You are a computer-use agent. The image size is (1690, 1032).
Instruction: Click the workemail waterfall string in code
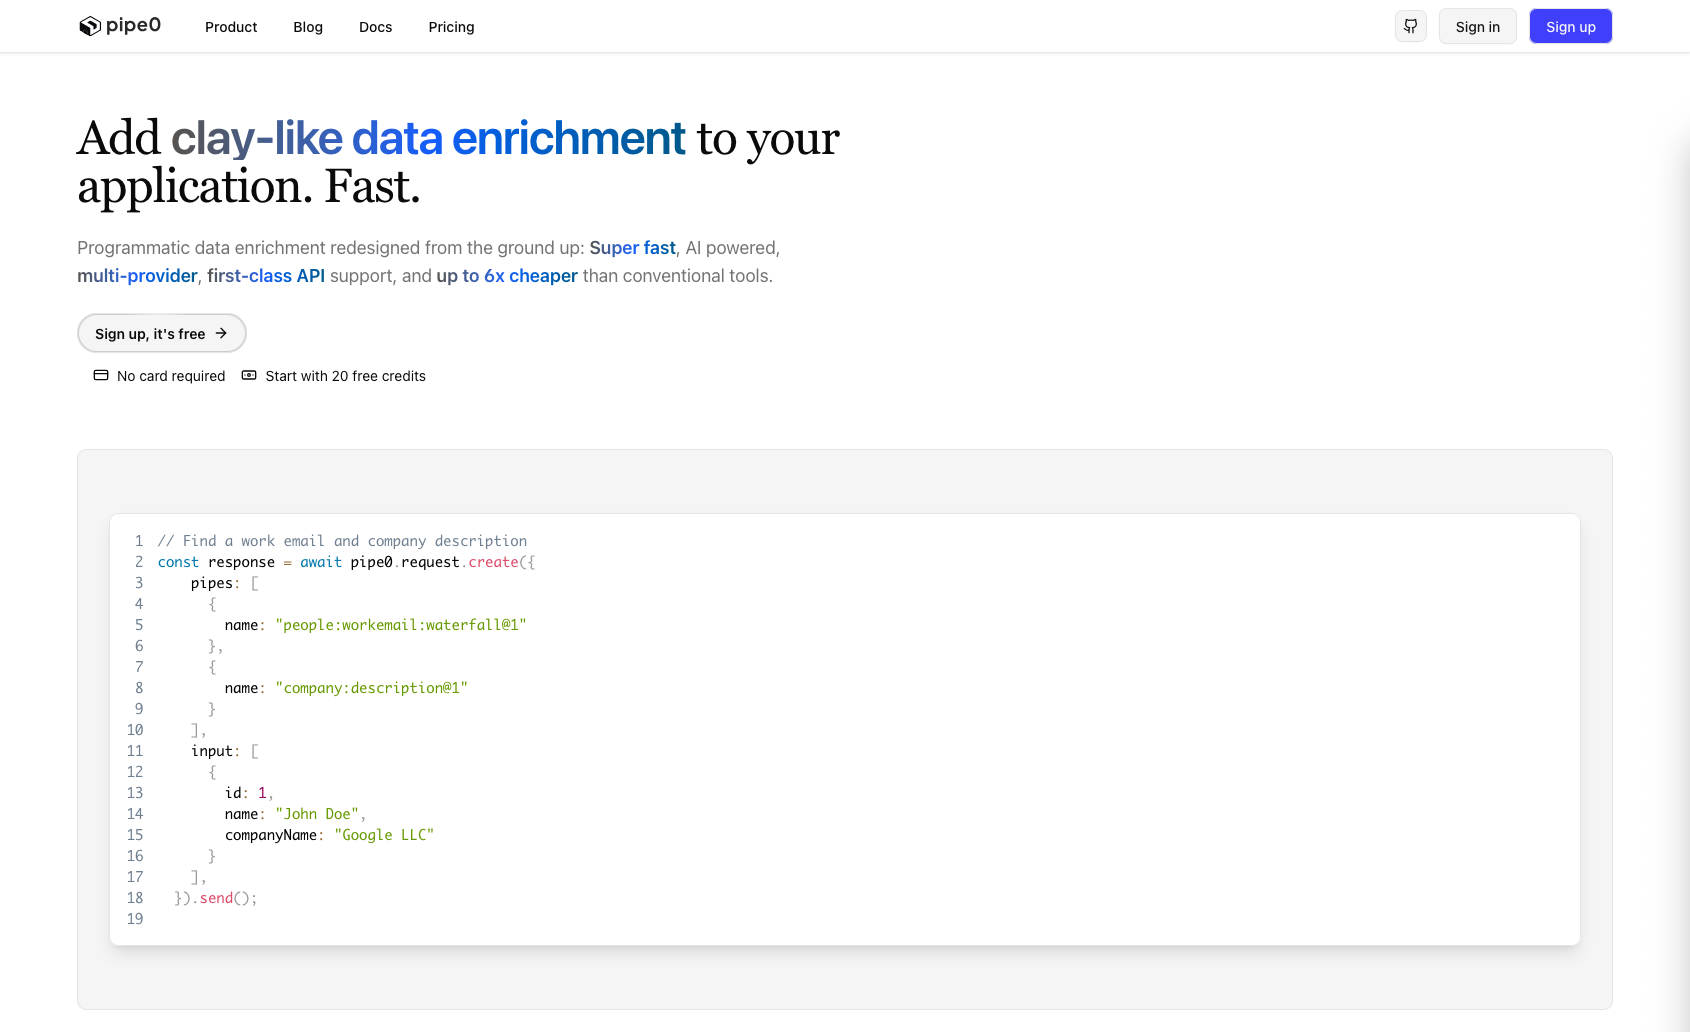click(x=400, y=625)
